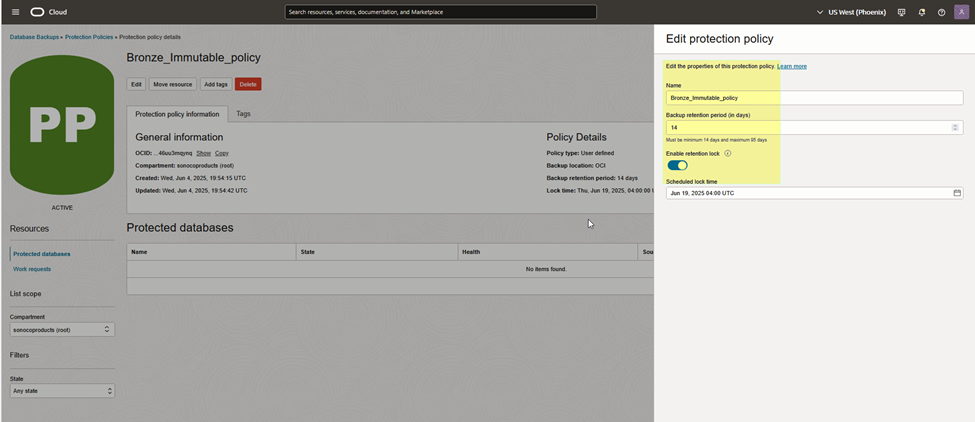Select Work requests in Resources list
The image size is (975, 422).
[x=32, y=269]
